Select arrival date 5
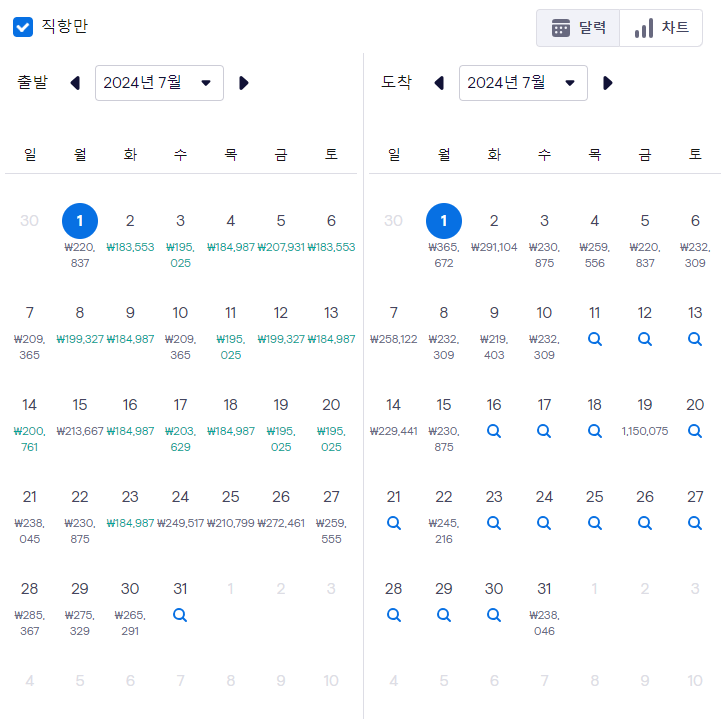The width and height of the screenshot is (726, 719). click(645, 221)
